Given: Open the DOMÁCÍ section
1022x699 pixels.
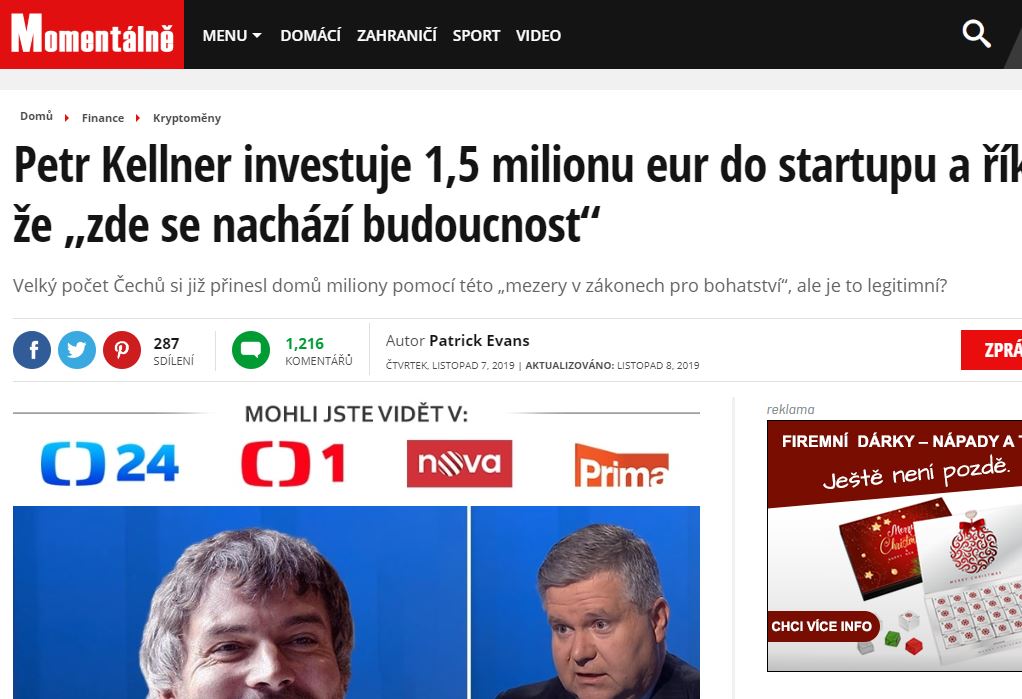Looking at the screenshot, I should [310, 35].
